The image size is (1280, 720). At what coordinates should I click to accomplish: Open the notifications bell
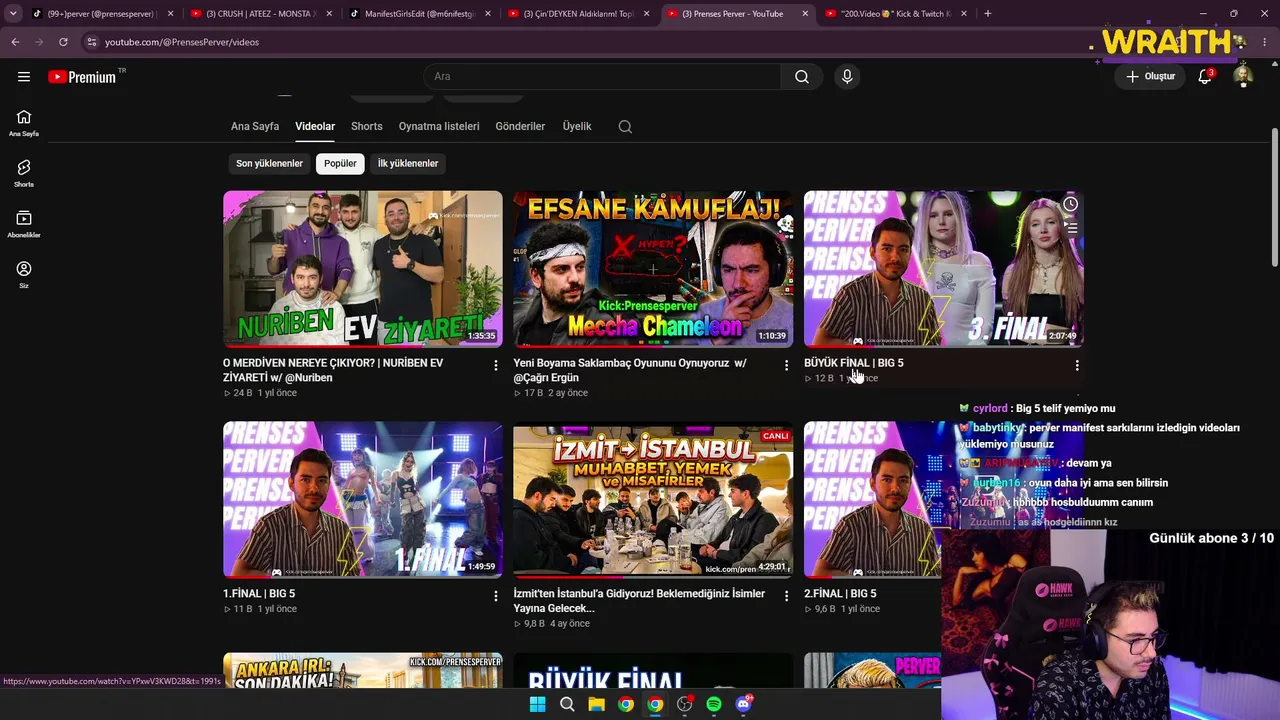coord(1205,76)
